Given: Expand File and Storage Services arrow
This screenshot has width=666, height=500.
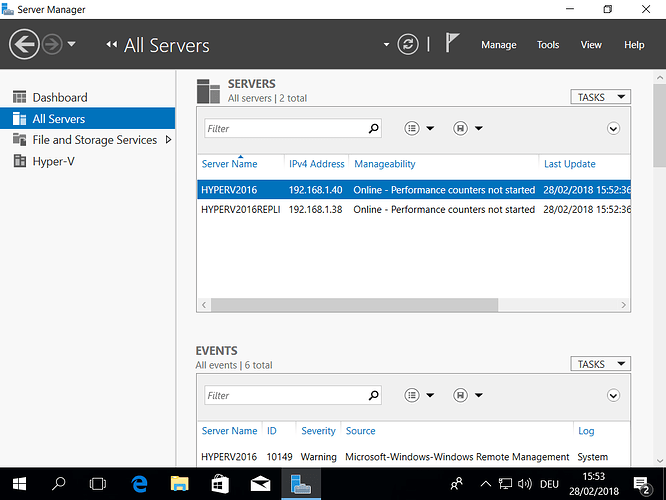Looking at the screenshot, I should click(168, 140).
